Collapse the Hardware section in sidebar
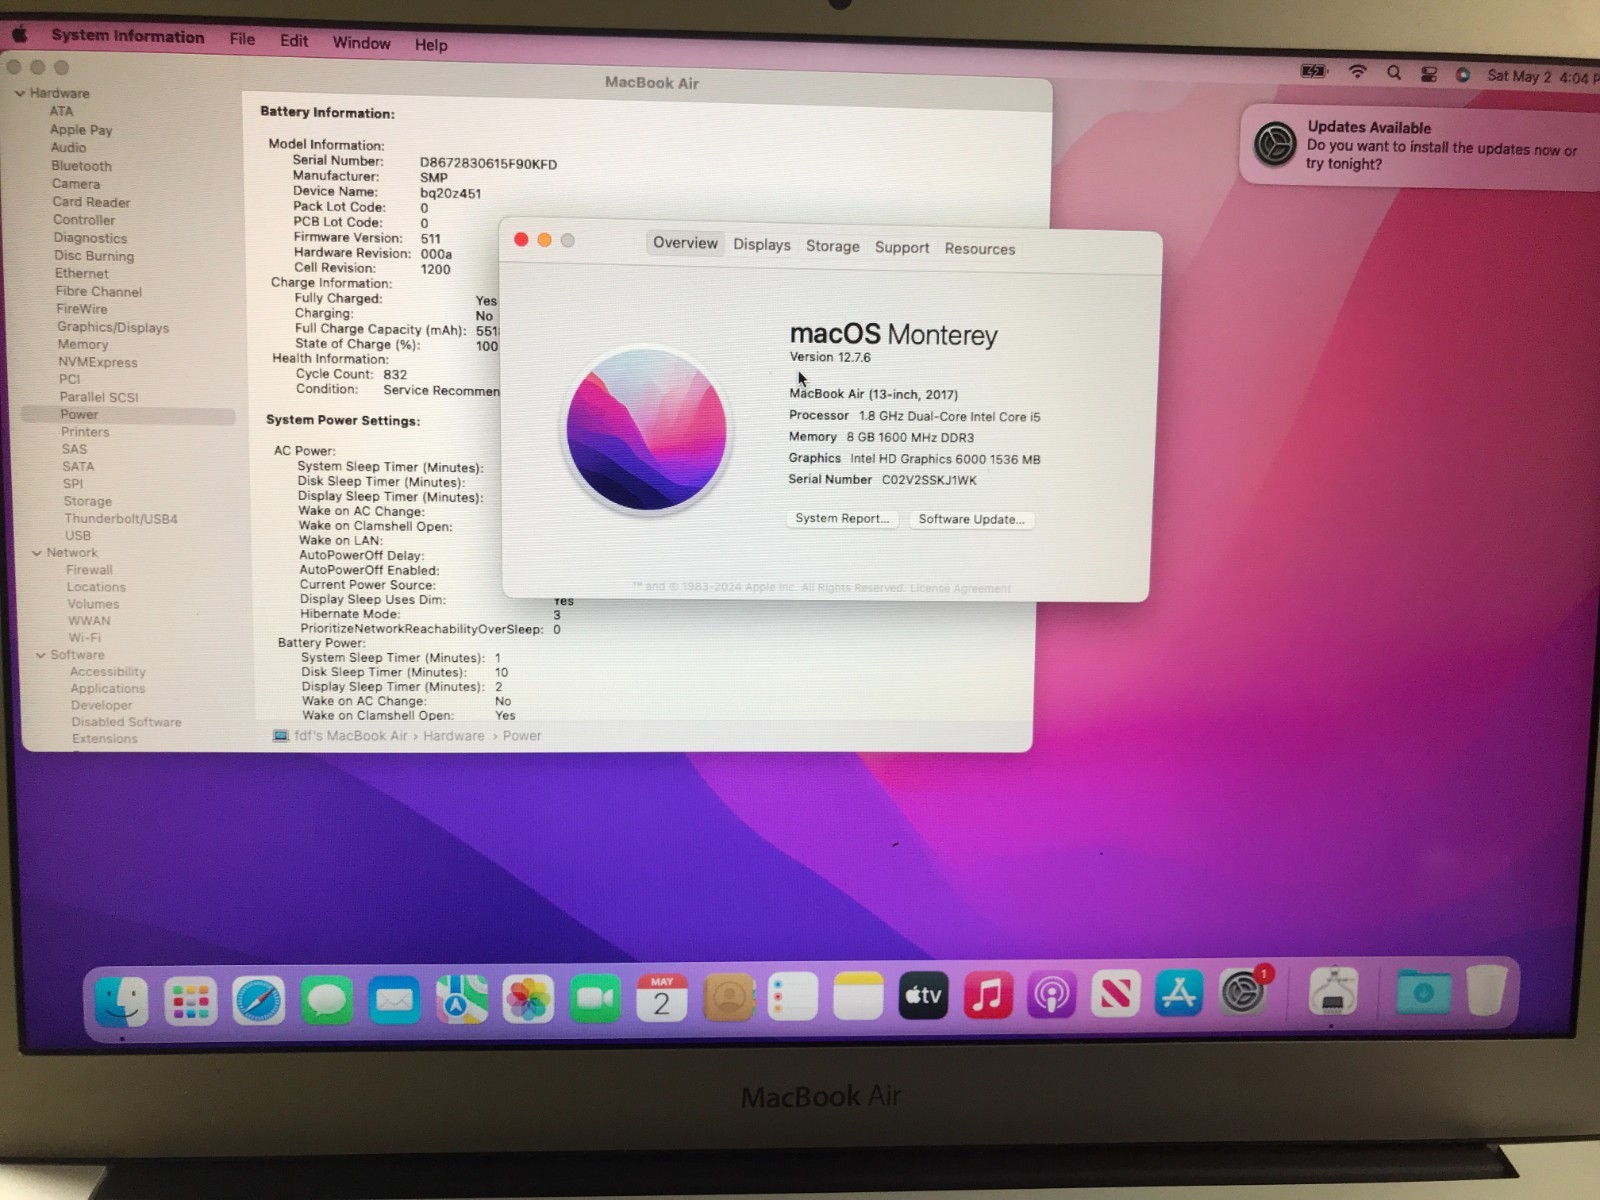Screen dimensions: 1600x1200 click(19, 93)
